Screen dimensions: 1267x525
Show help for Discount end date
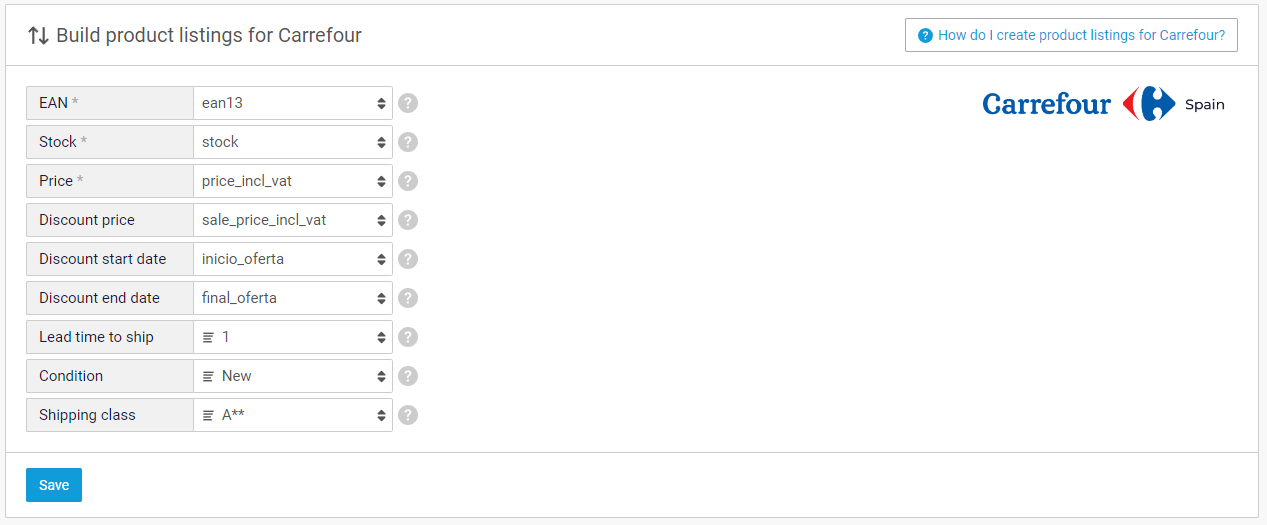(407, 298)
